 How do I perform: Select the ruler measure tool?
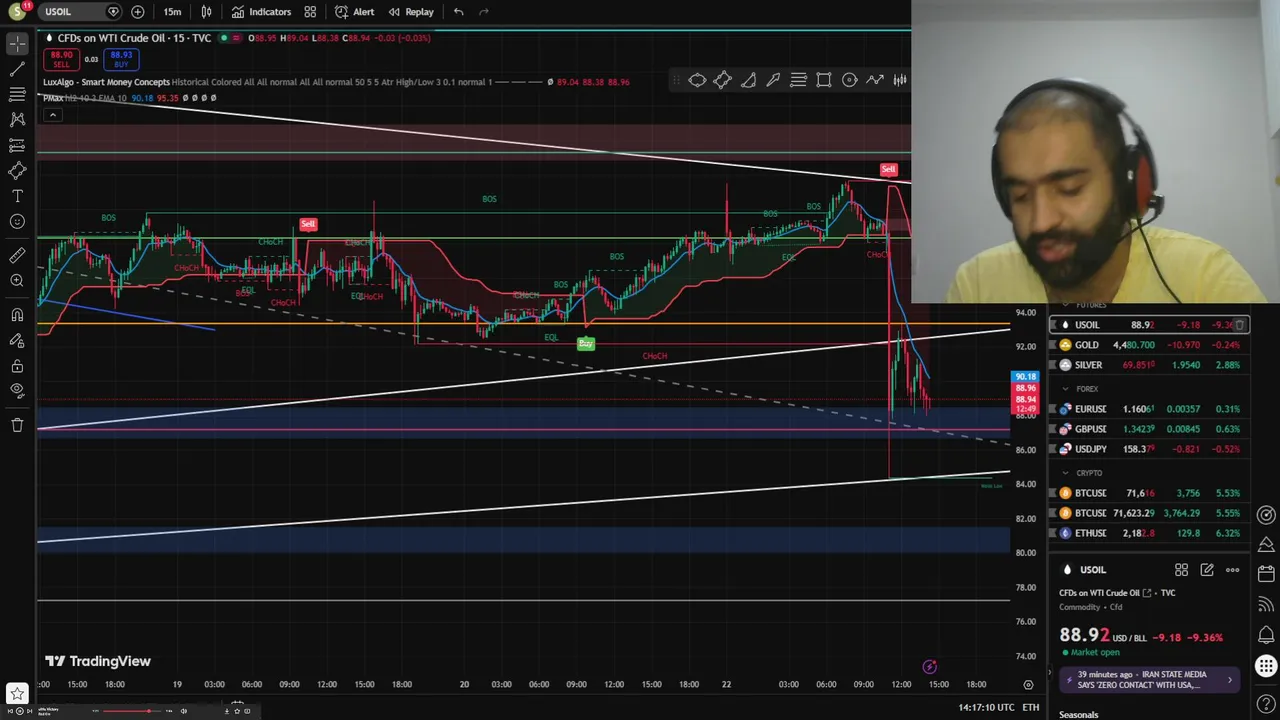[x=17, y=256]
